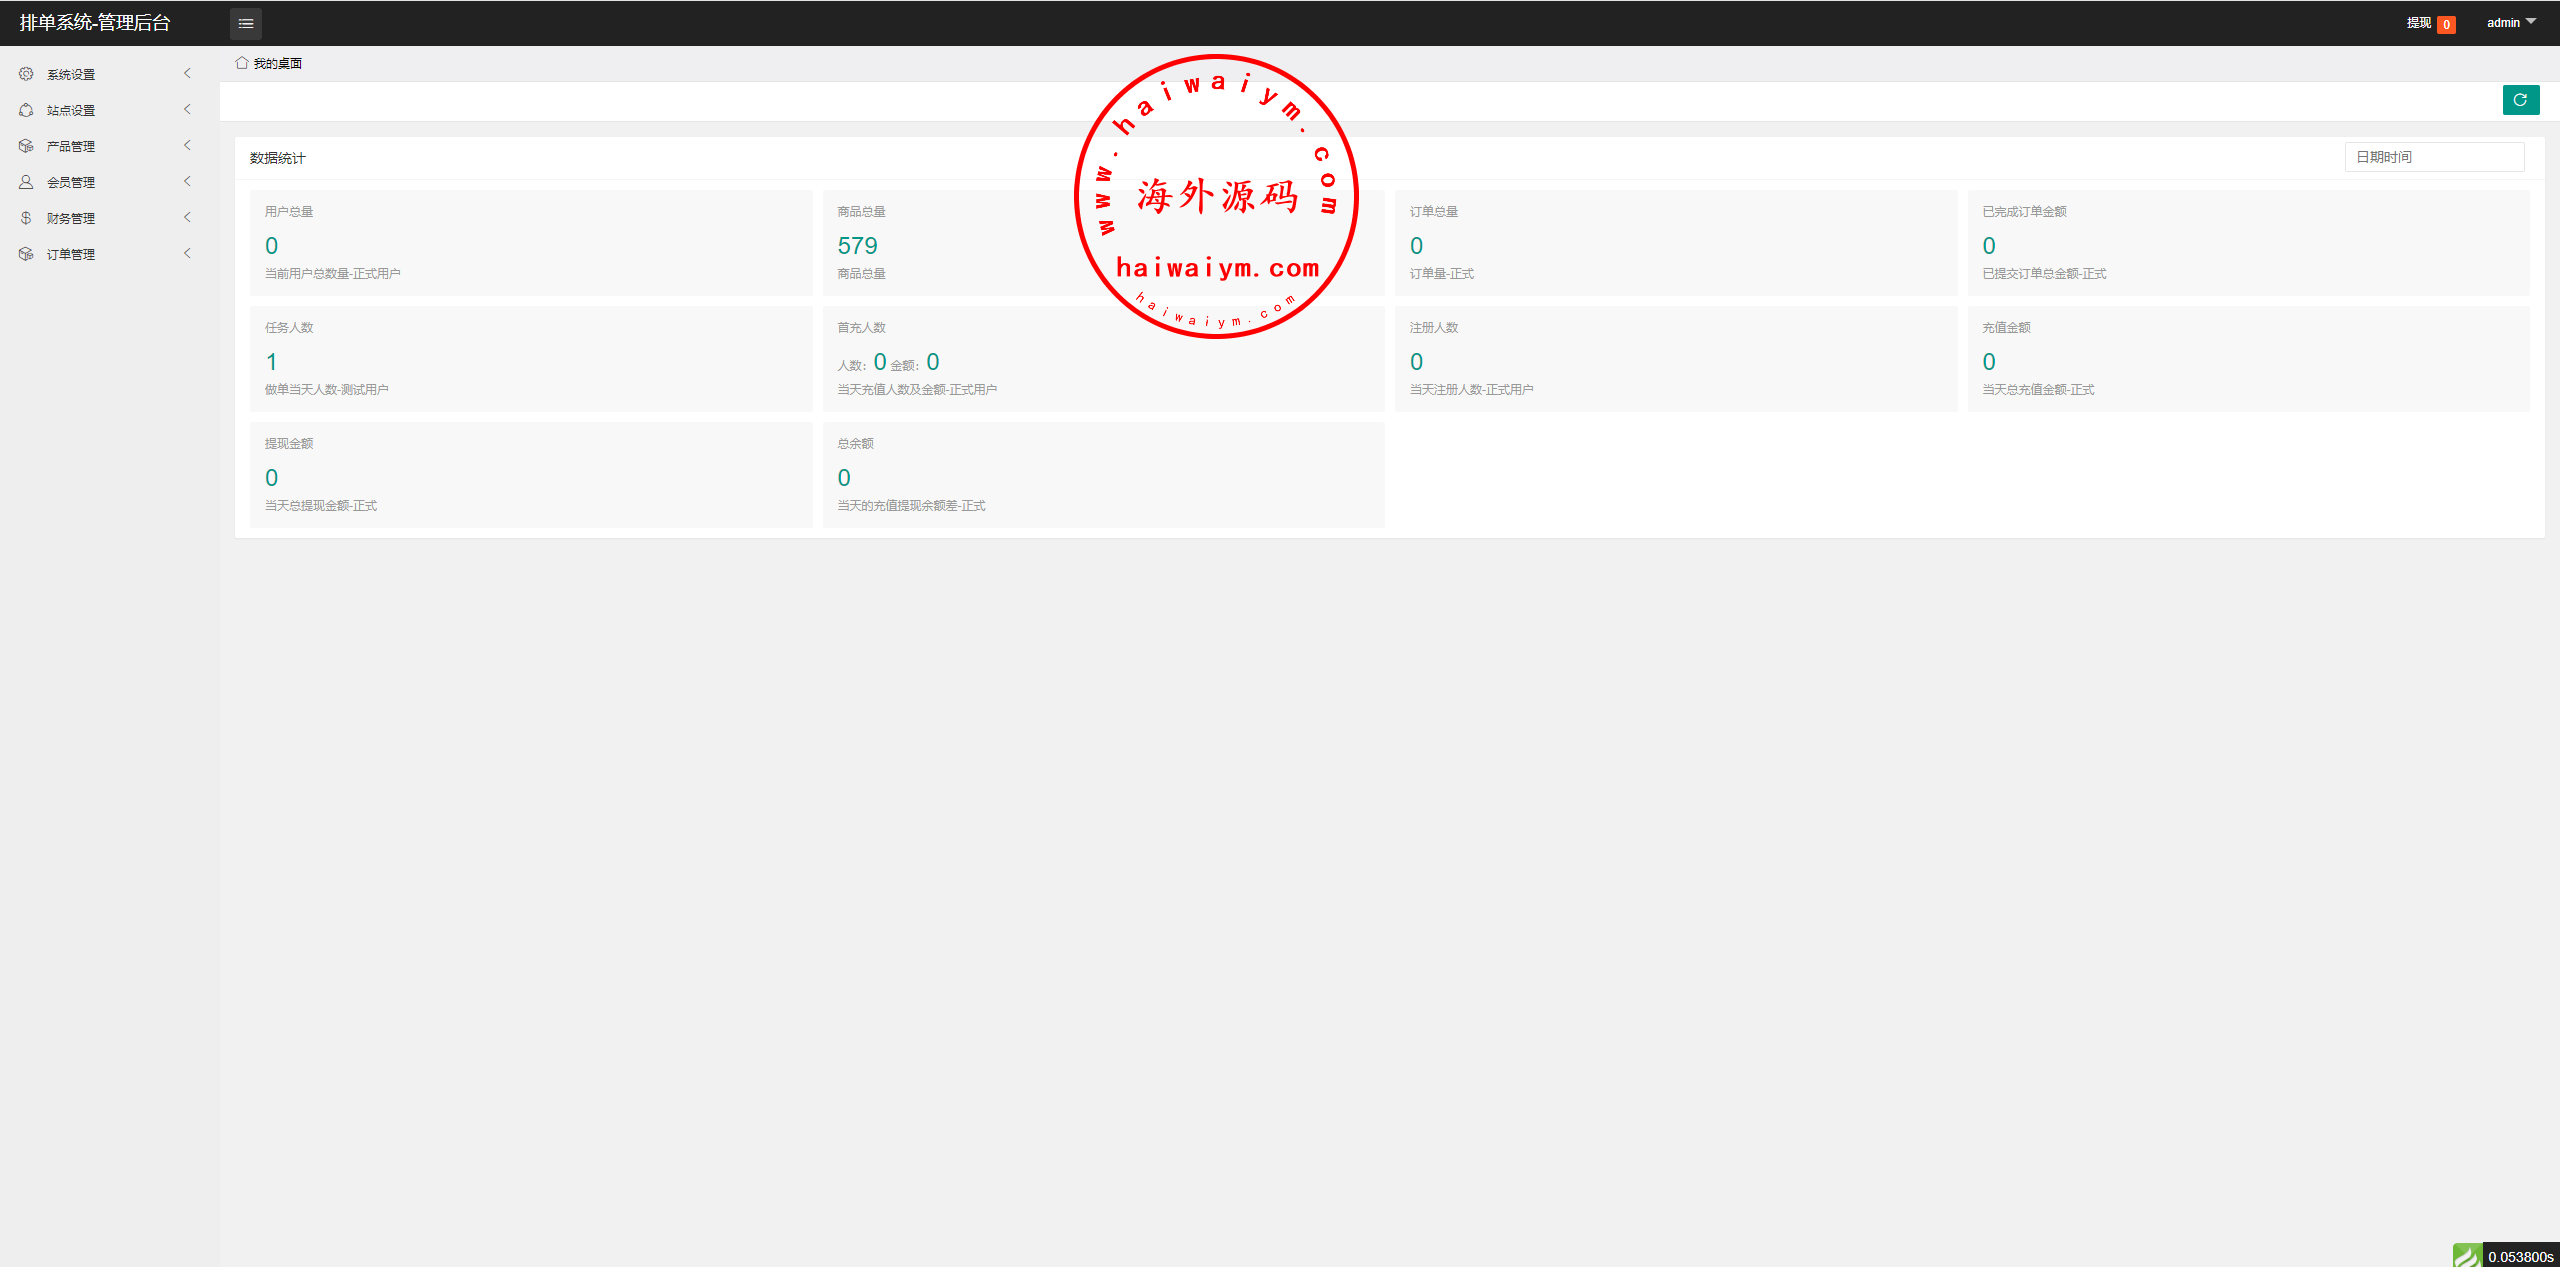Click the Order Management box icon
The width and height of the screenshot is (2560, 1267).
click(26, 254)
